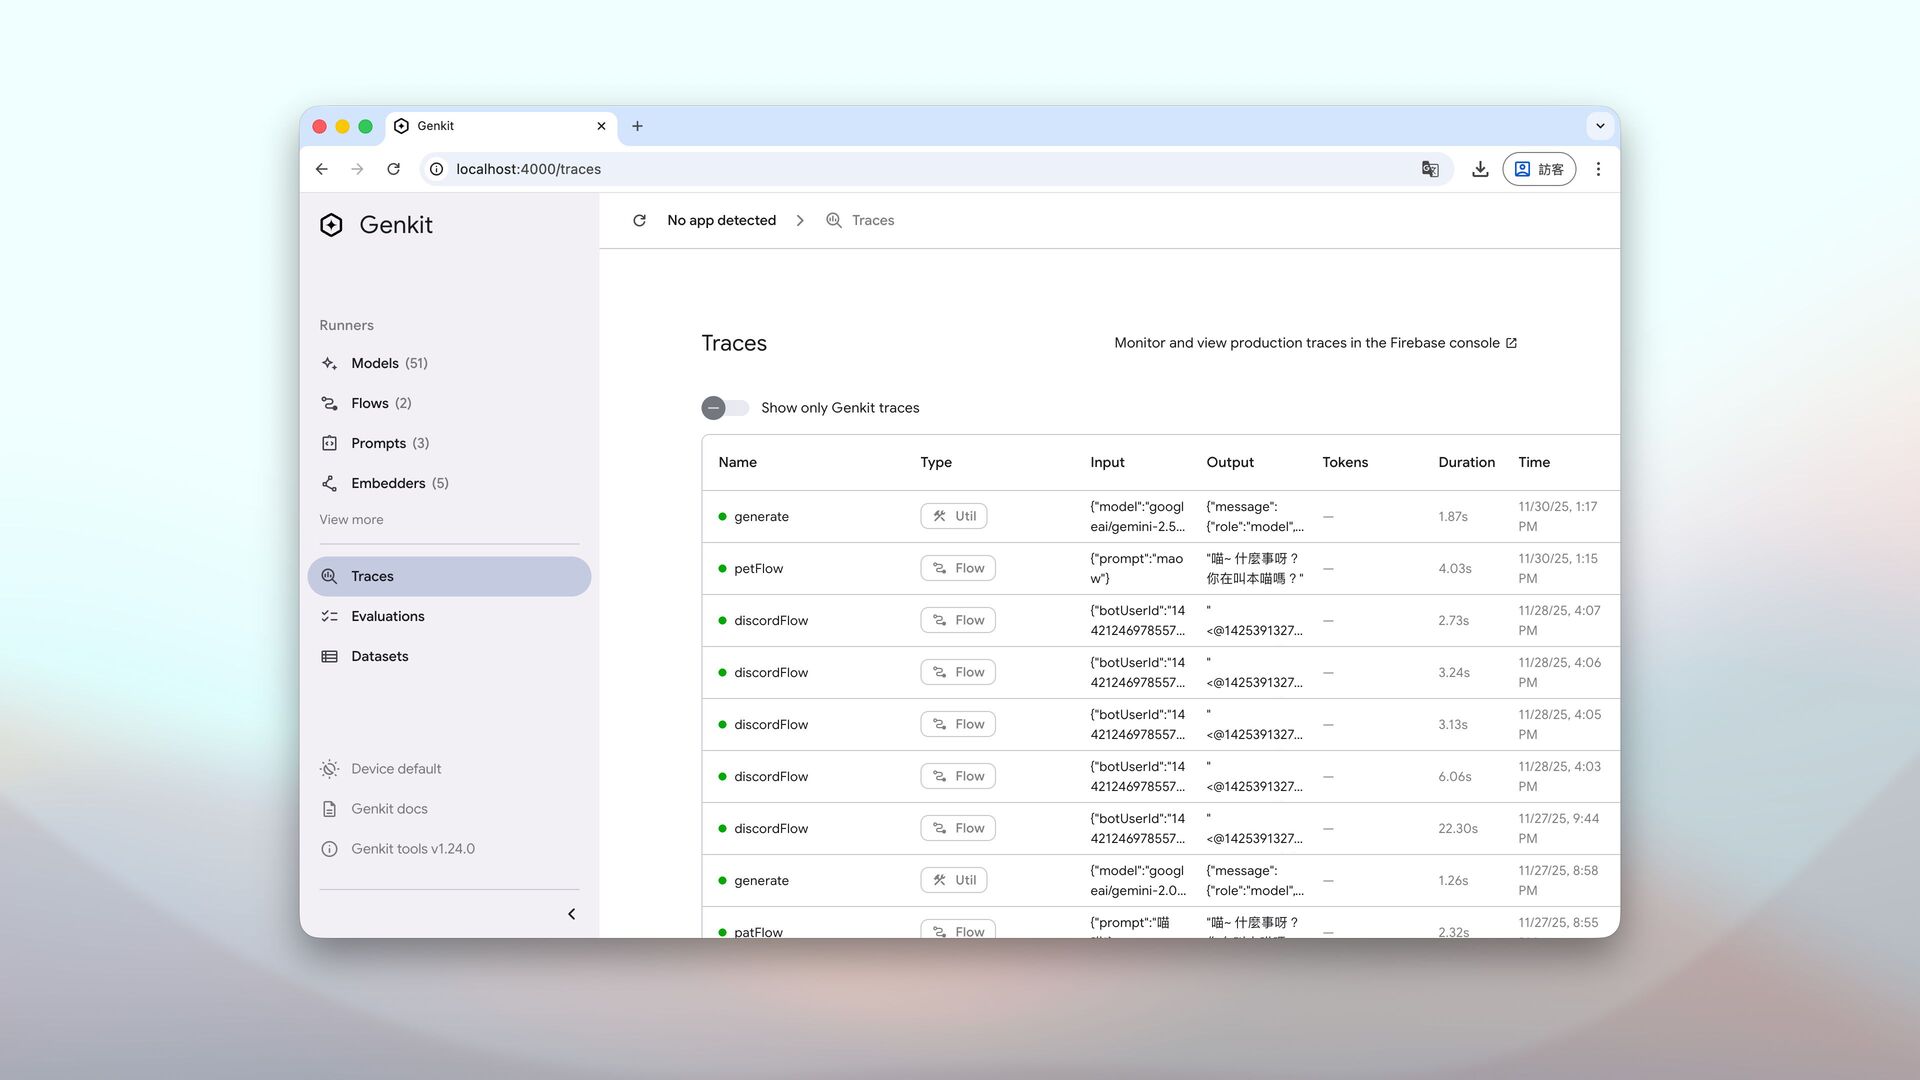Open Models (51) in the Runners list
Viewport: 1920px width, 1080px height.
(x=389, y=363)
